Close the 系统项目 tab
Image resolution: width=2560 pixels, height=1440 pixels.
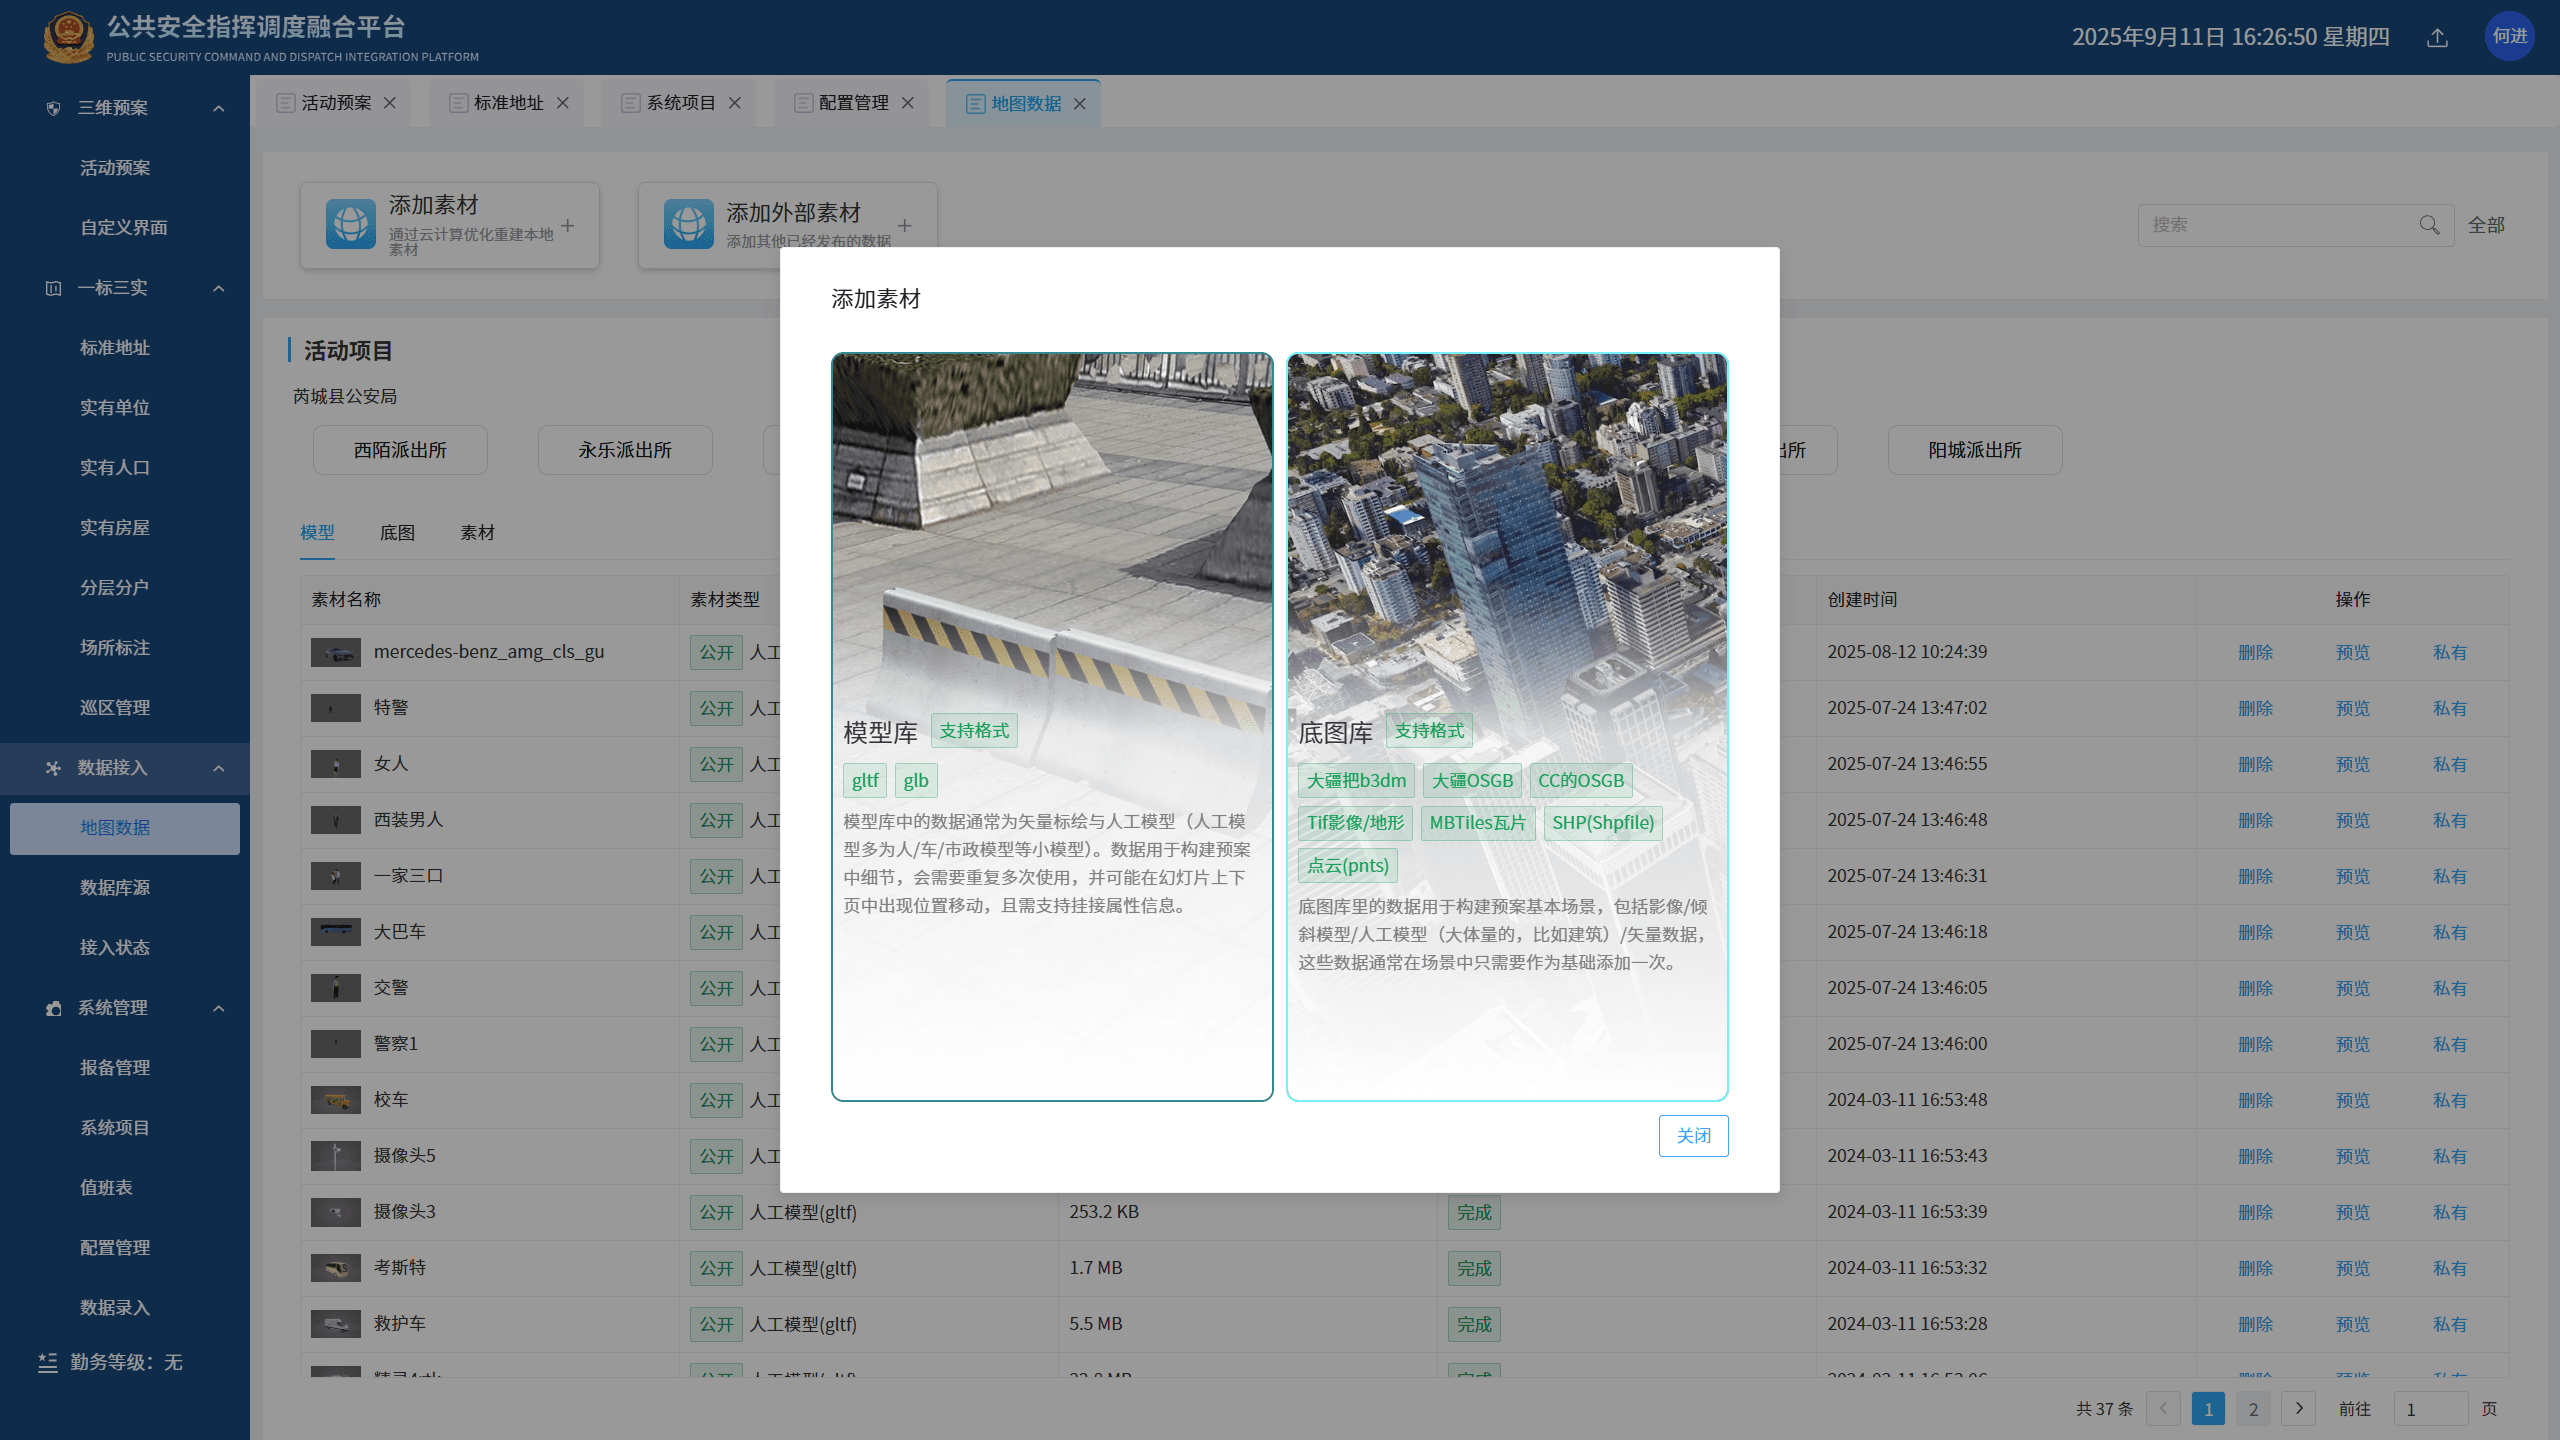[734, 103]
